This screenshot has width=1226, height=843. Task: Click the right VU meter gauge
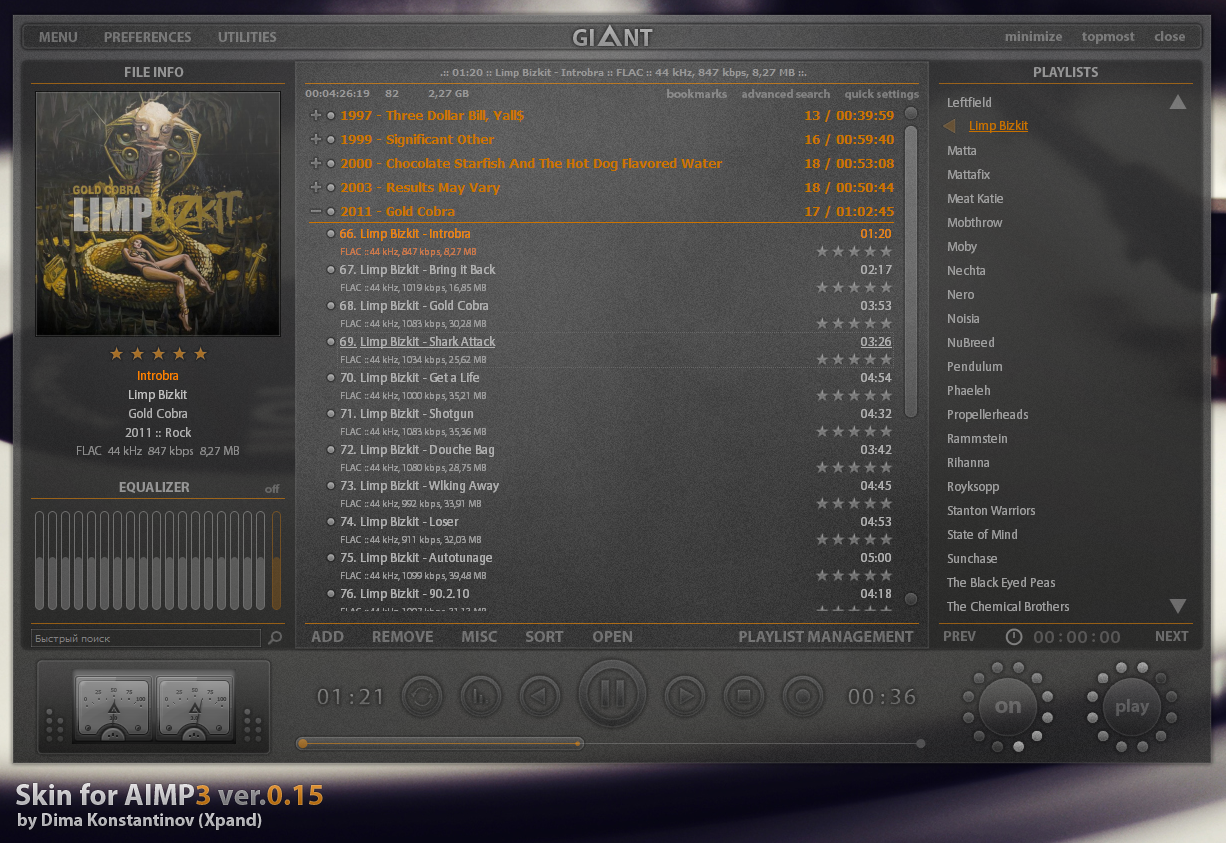(x=194, y=708)
